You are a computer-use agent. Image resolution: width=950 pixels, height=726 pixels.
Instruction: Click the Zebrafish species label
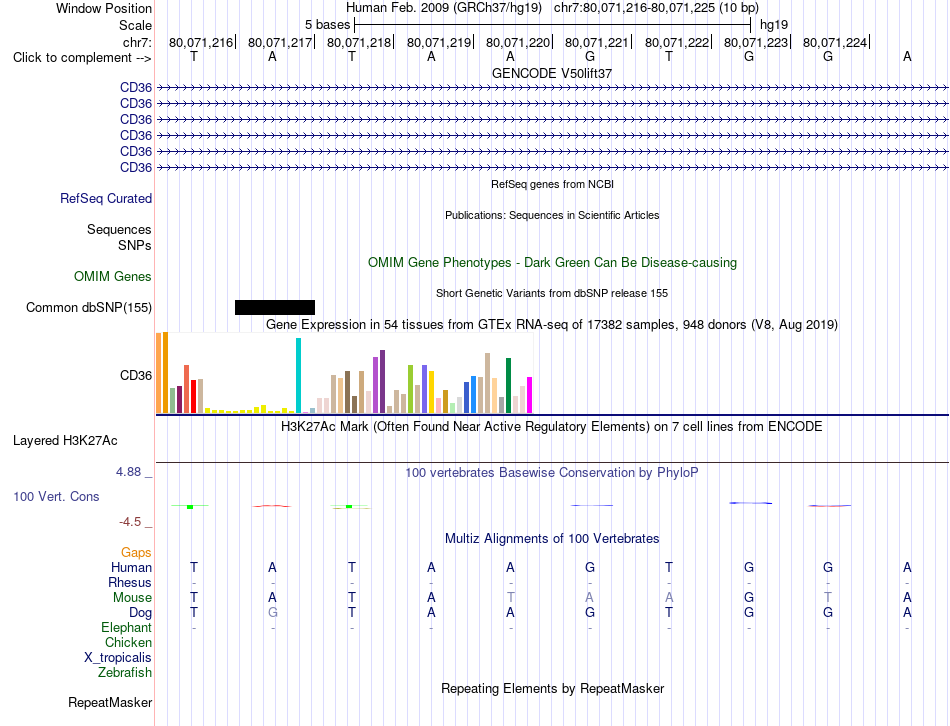125,673
